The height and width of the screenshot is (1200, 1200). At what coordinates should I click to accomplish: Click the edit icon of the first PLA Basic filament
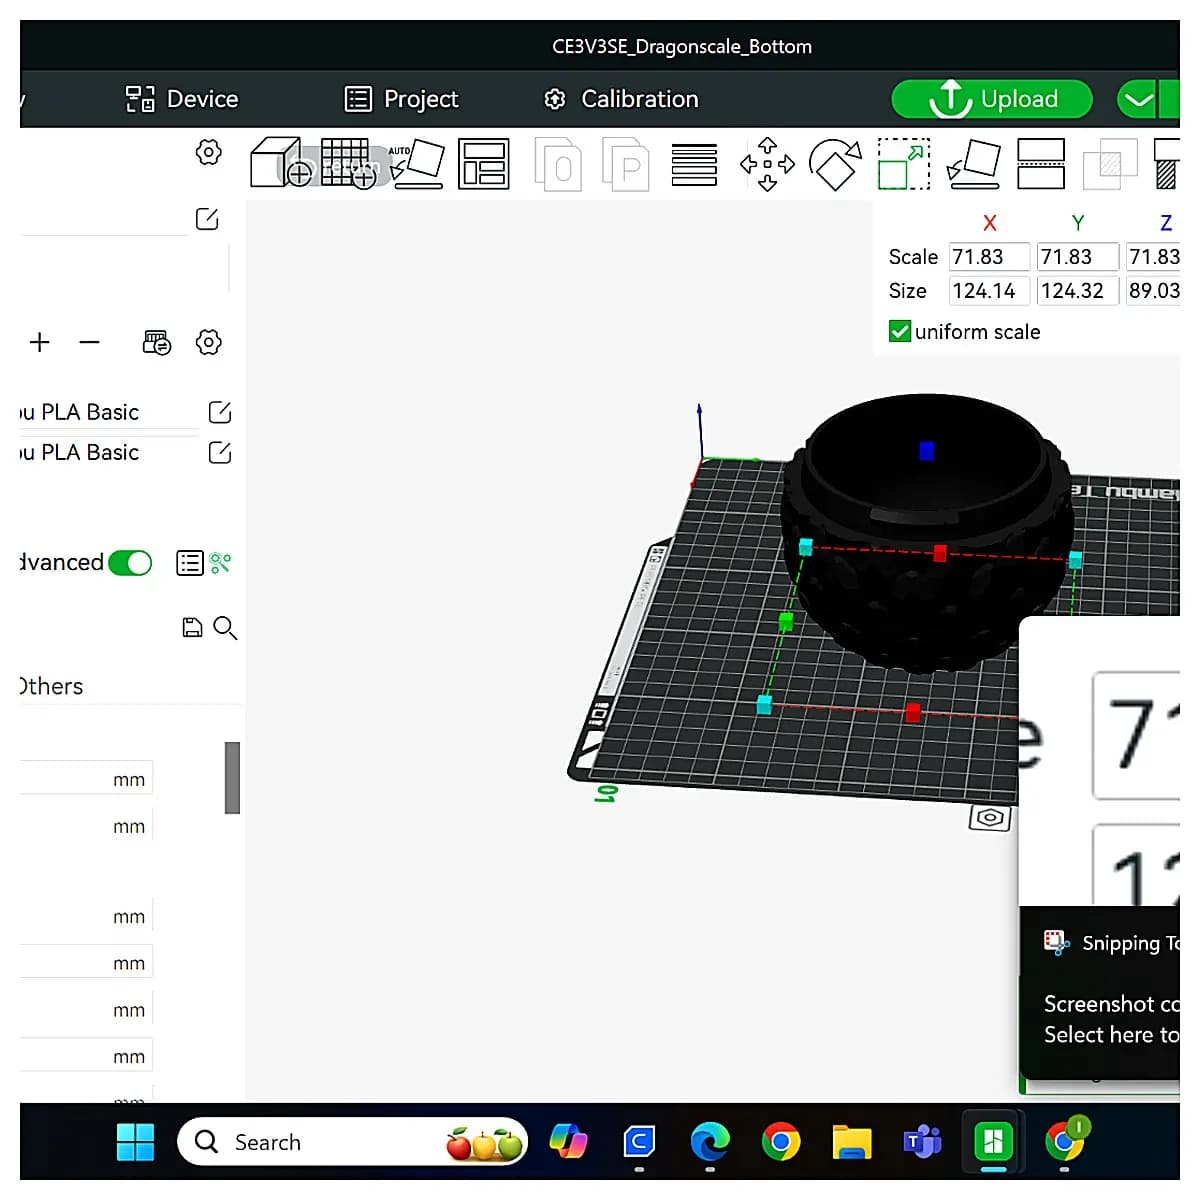[x=220, y=412]
